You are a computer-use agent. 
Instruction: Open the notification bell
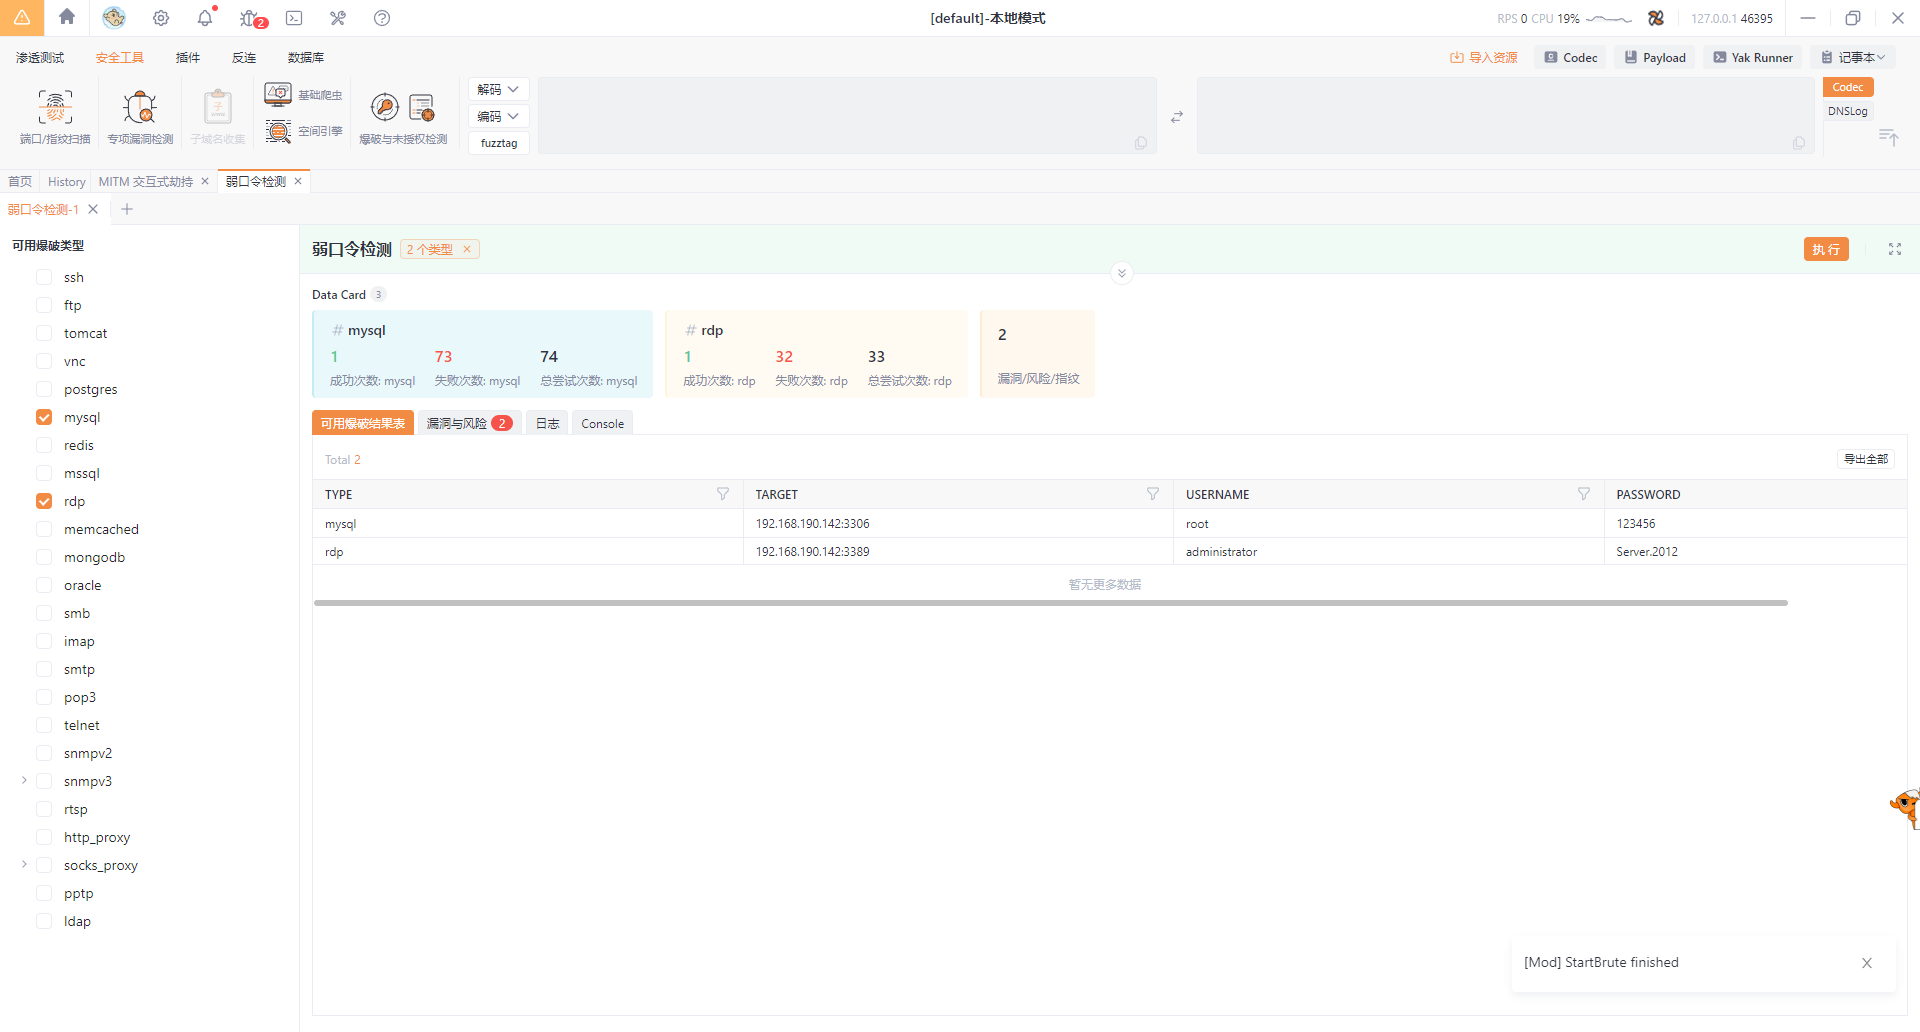(205, 18)
